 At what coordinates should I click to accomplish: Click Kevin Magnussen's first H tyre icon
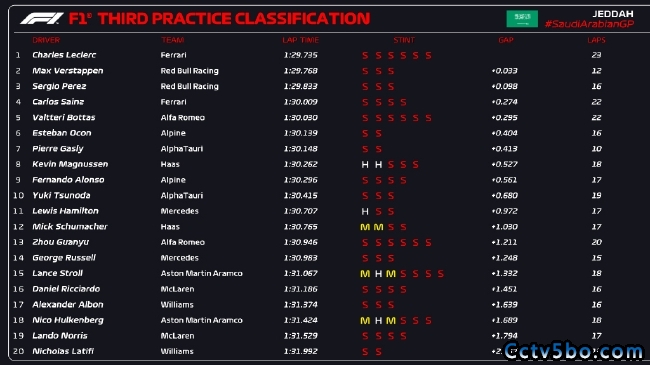tap(365, 165)
